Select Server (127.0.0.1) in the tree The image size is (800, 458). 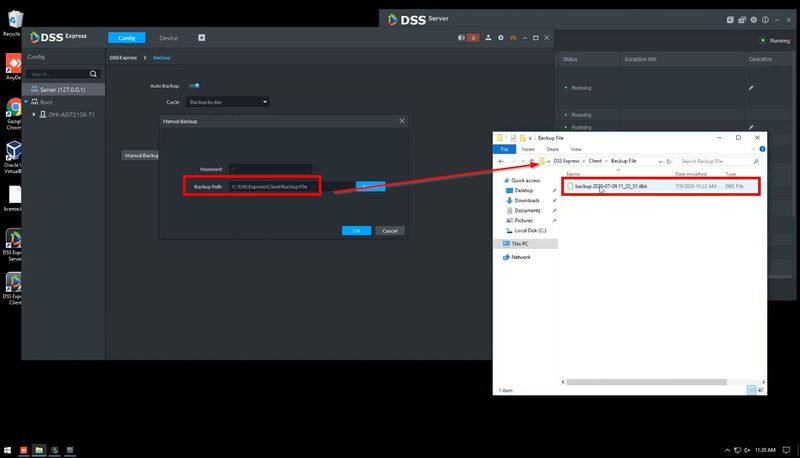pos(63,89)
